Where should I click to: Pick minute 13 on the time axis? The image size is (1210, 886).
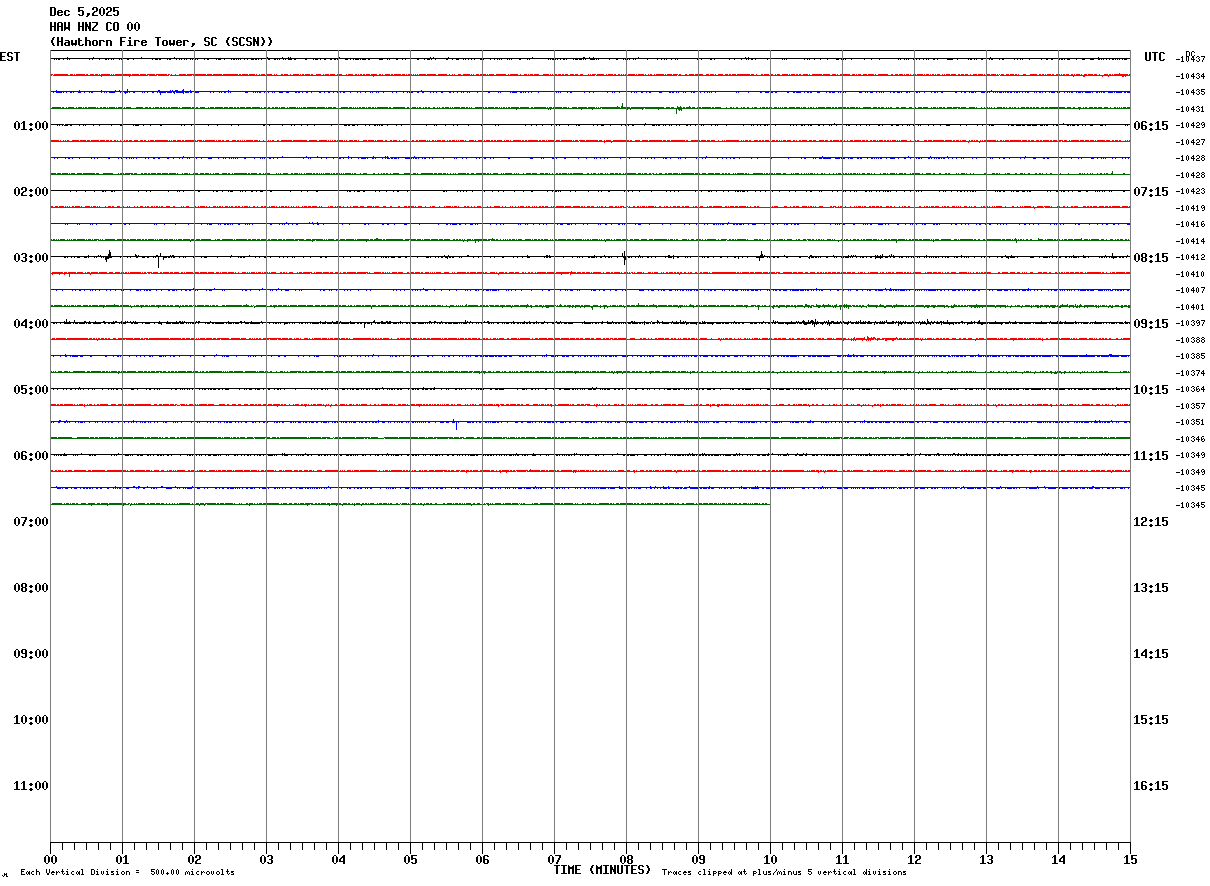pos(986,860)
